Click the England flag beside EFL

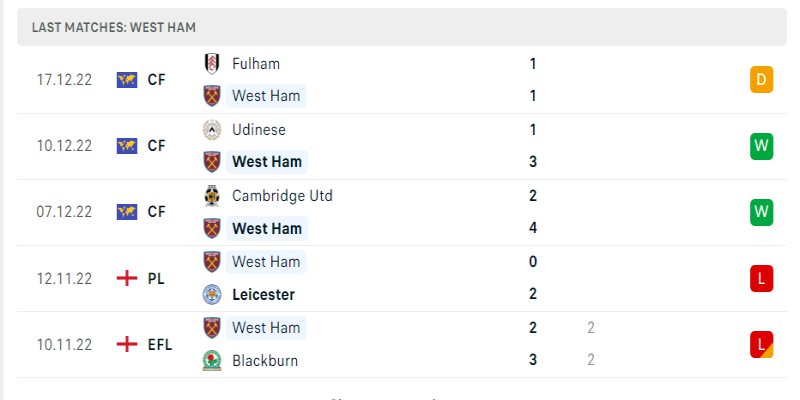click(x=126, y=344)
